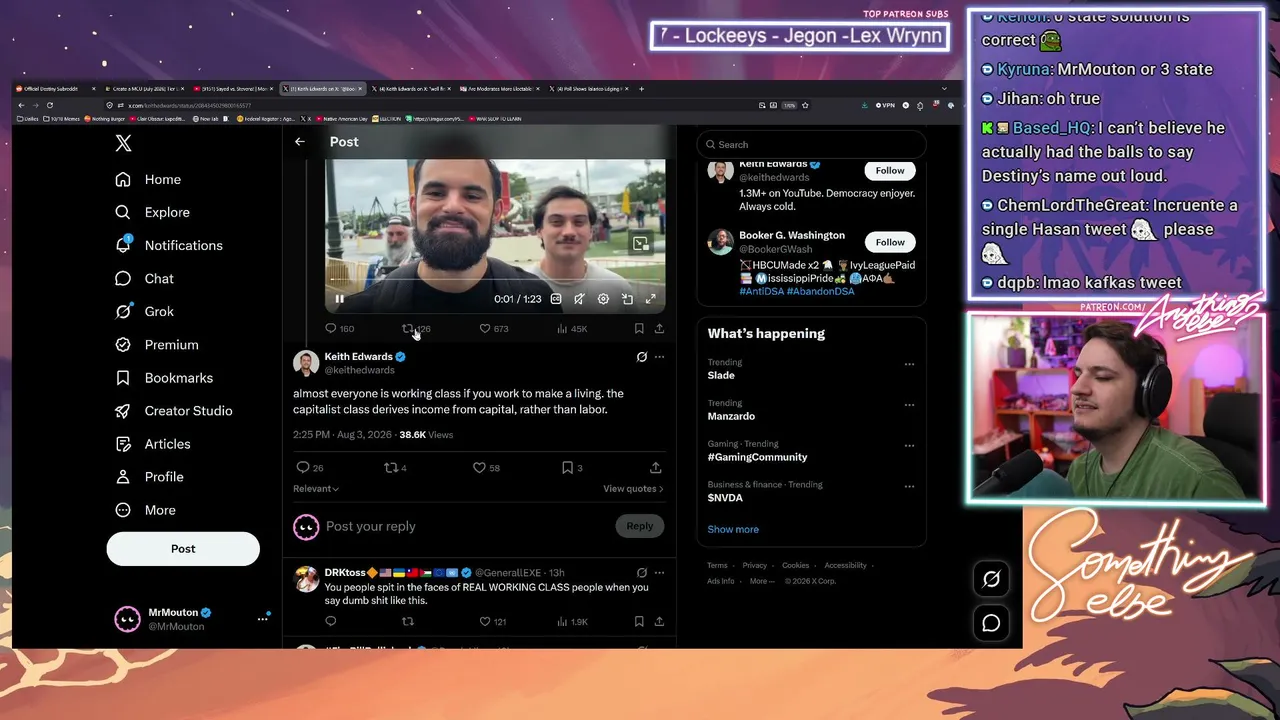The image size is (1280, 720).
Task: Reply to DRKtoss's comment
Action: coord(331,621)
